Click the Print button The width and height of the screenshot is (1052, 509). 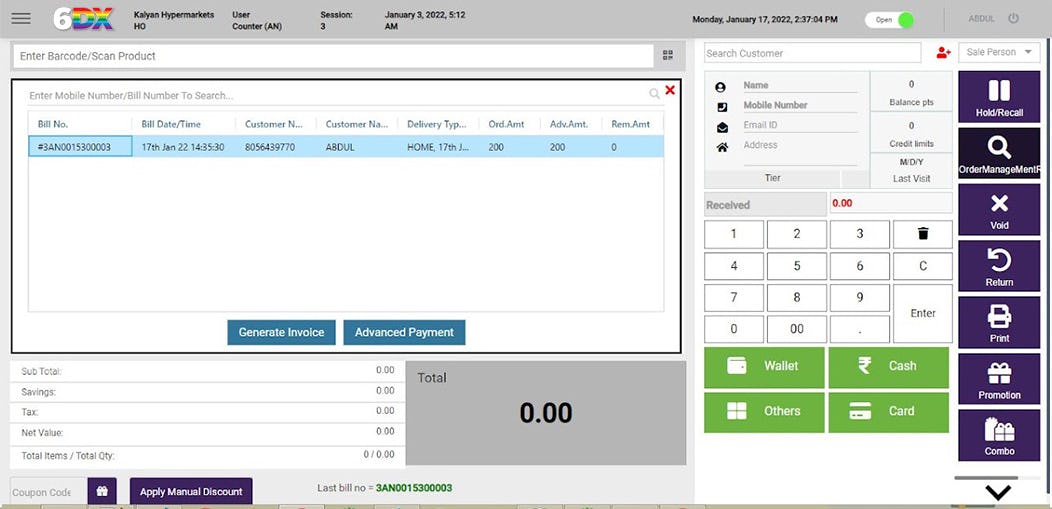(x=999, y=323)
